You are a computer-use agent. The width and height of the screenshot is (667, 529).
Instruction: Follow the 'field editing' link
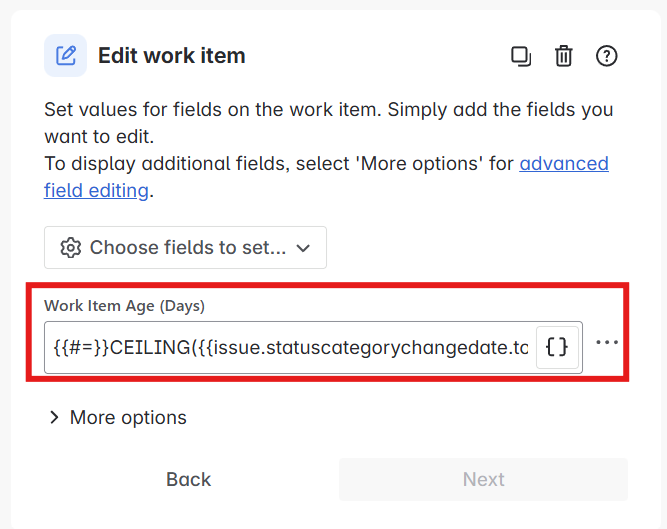coord(96,191)
